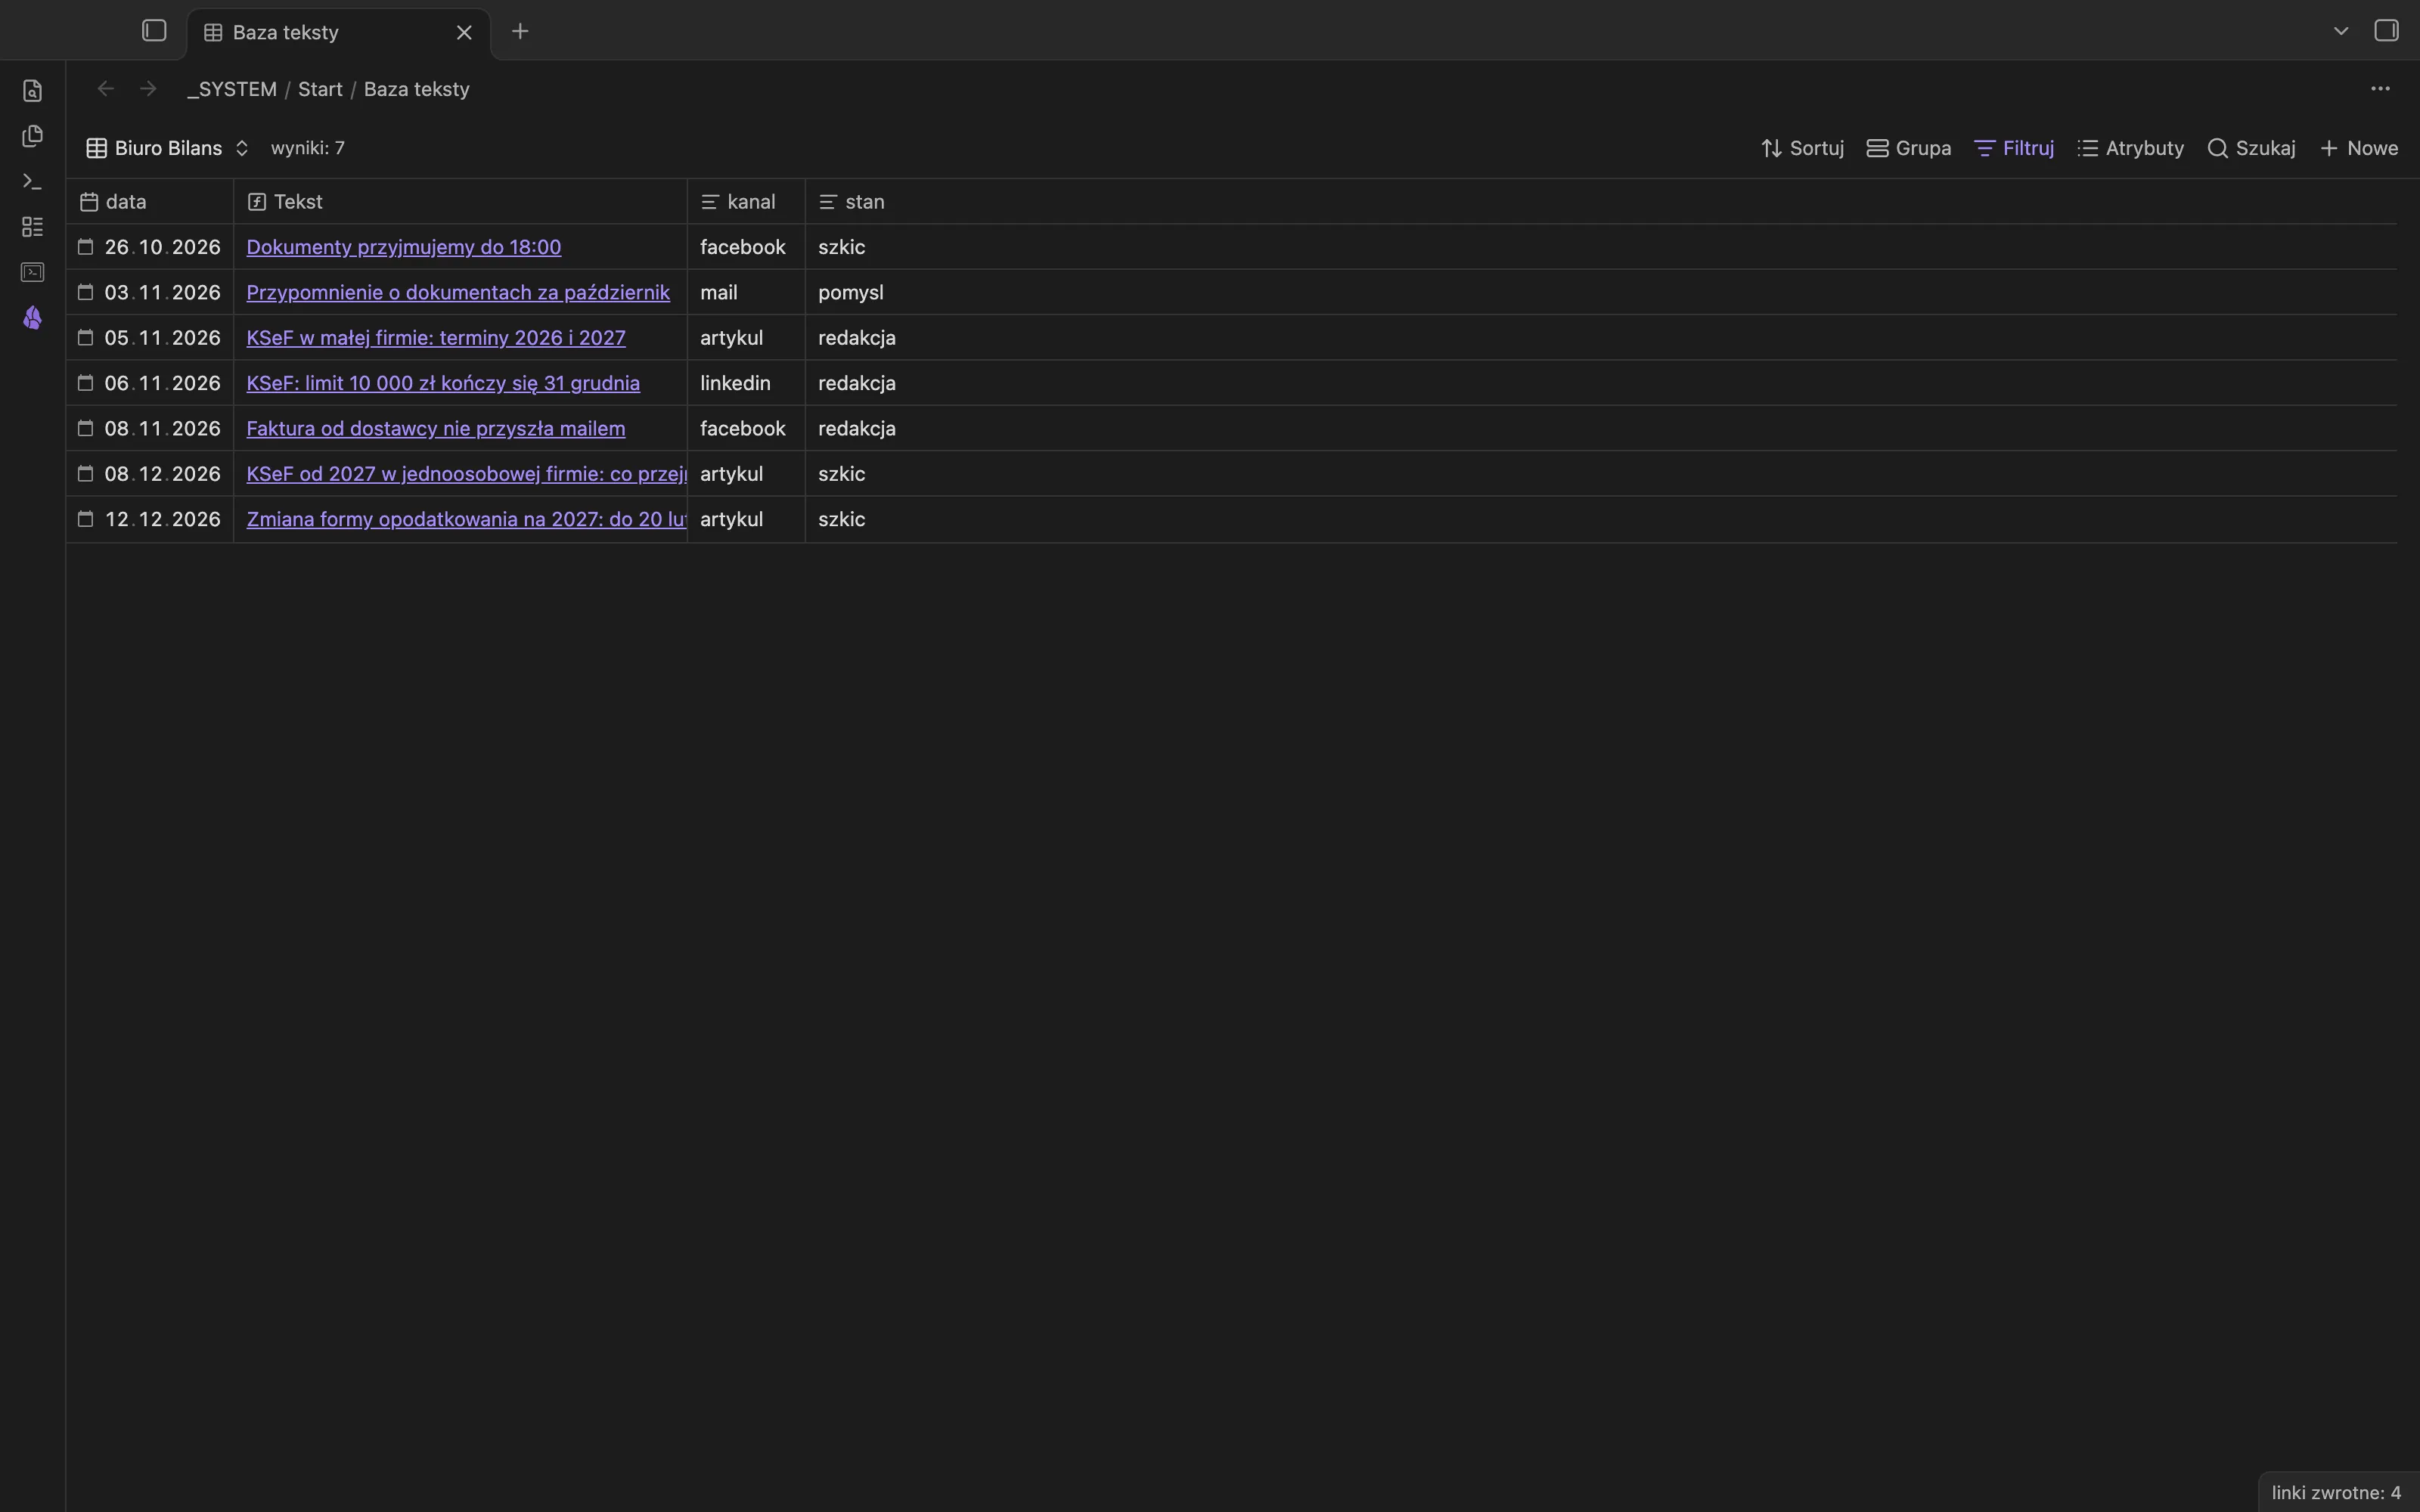Toggle the left sidebar panel icon
The height and width of the screenshot is (1512, 2420).
pos(154,31)
